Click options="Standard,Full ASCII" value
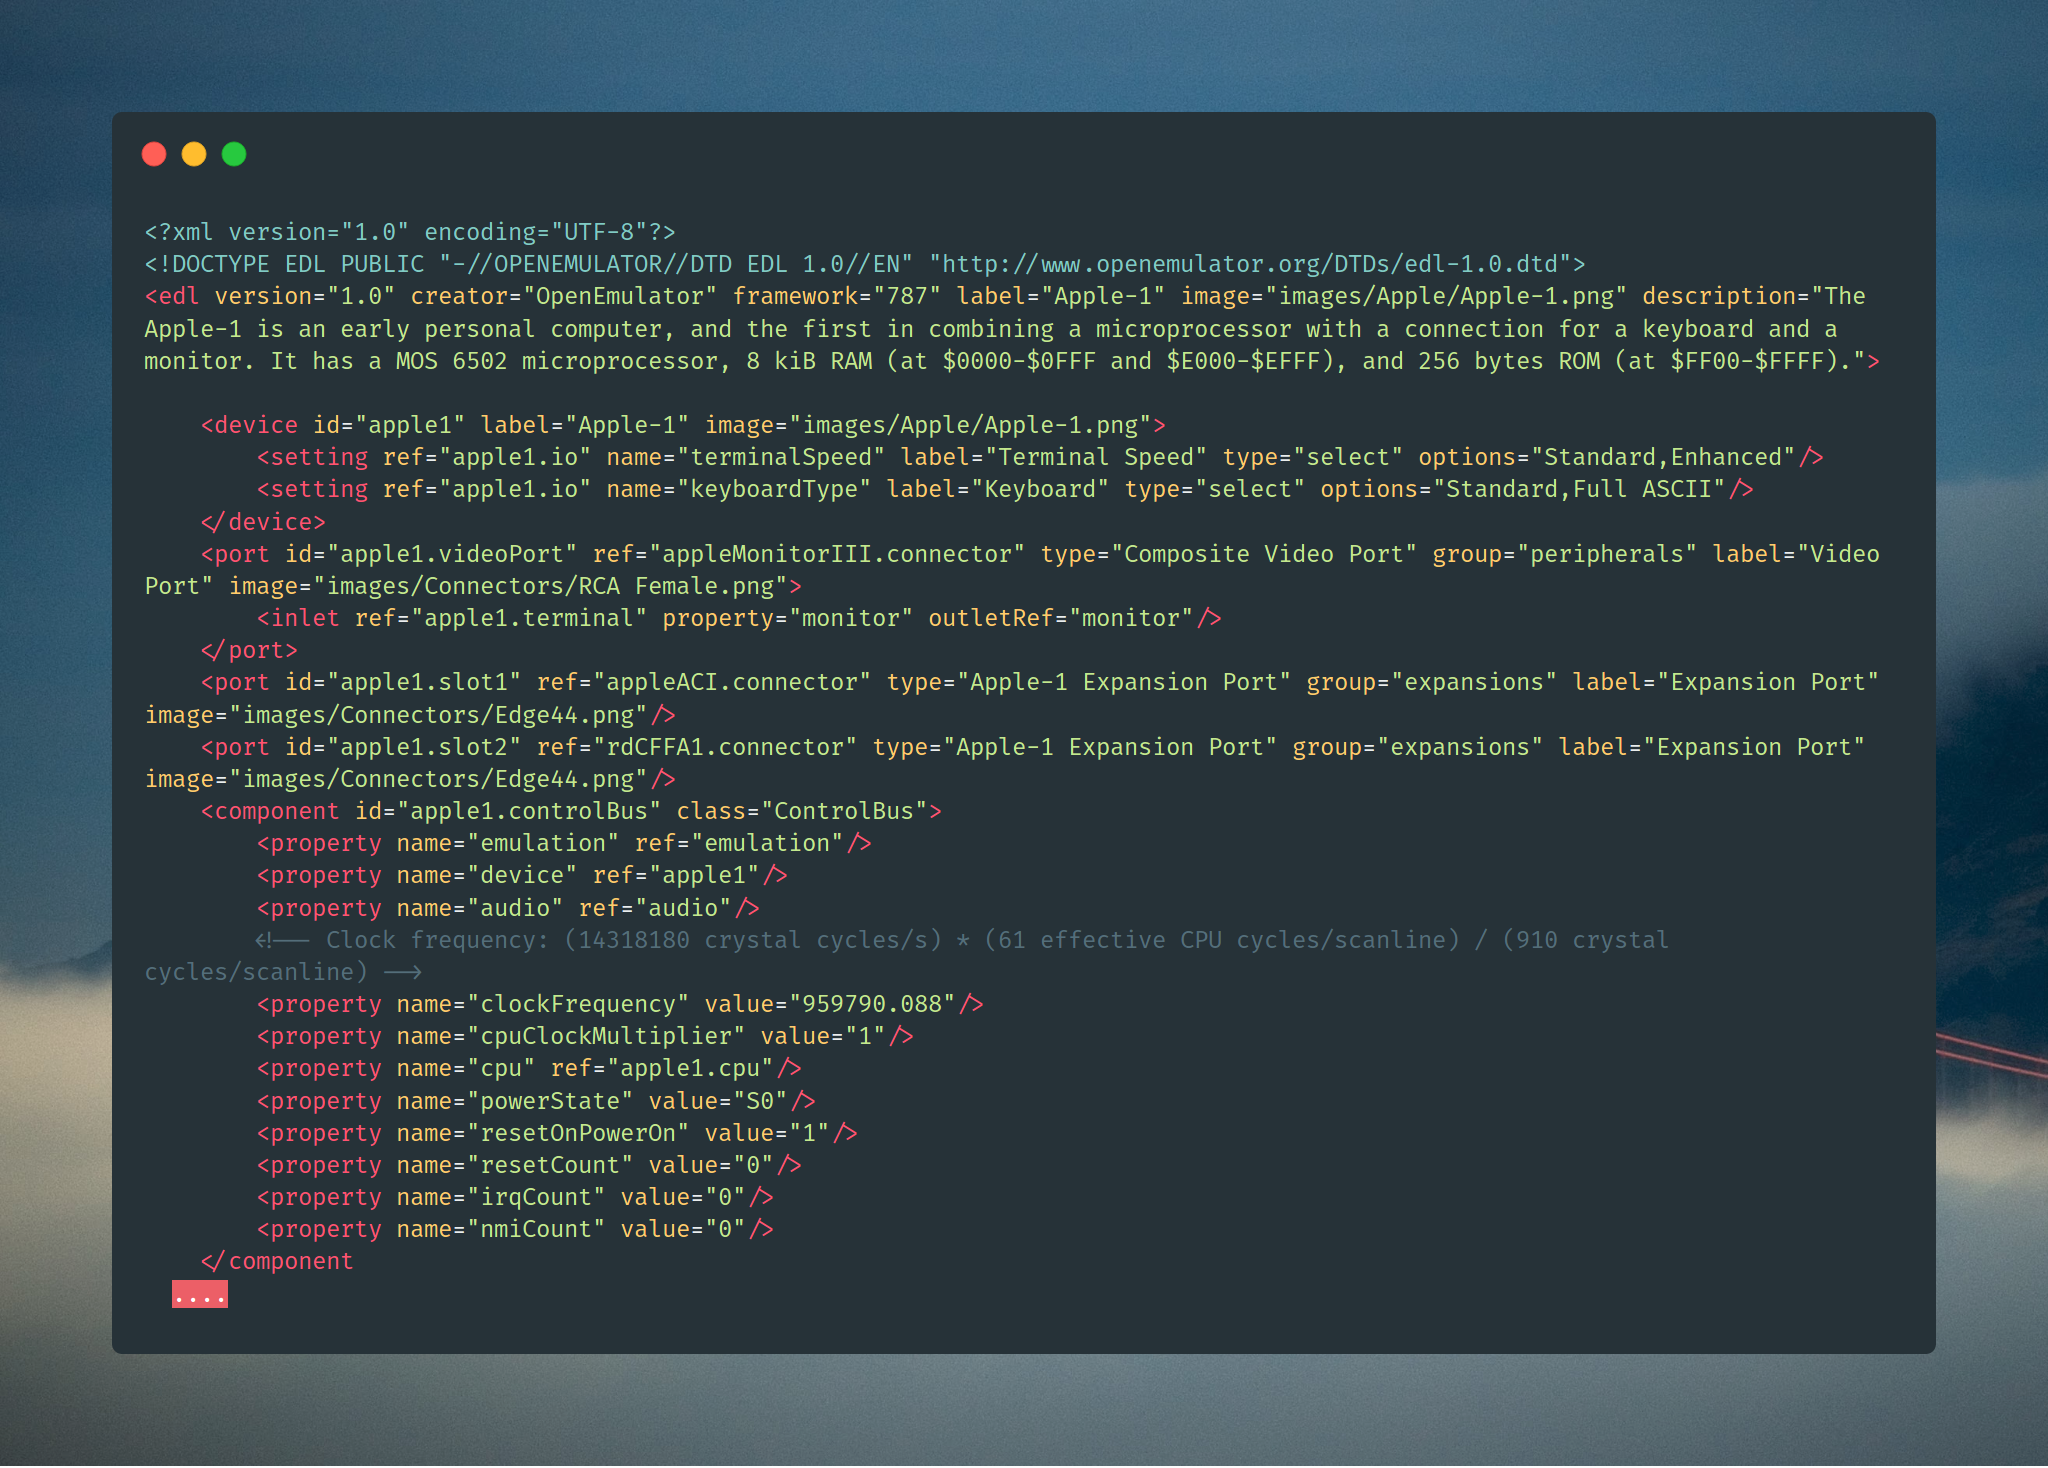The image size is (2048, 1468). click(1523, 489)
